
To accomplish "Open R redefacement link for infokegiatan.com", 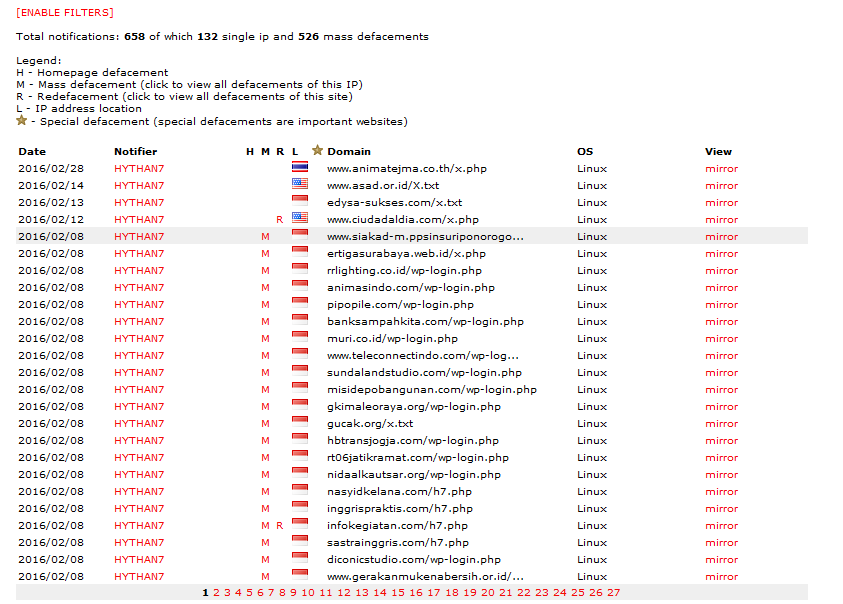I will coord(280,525).
